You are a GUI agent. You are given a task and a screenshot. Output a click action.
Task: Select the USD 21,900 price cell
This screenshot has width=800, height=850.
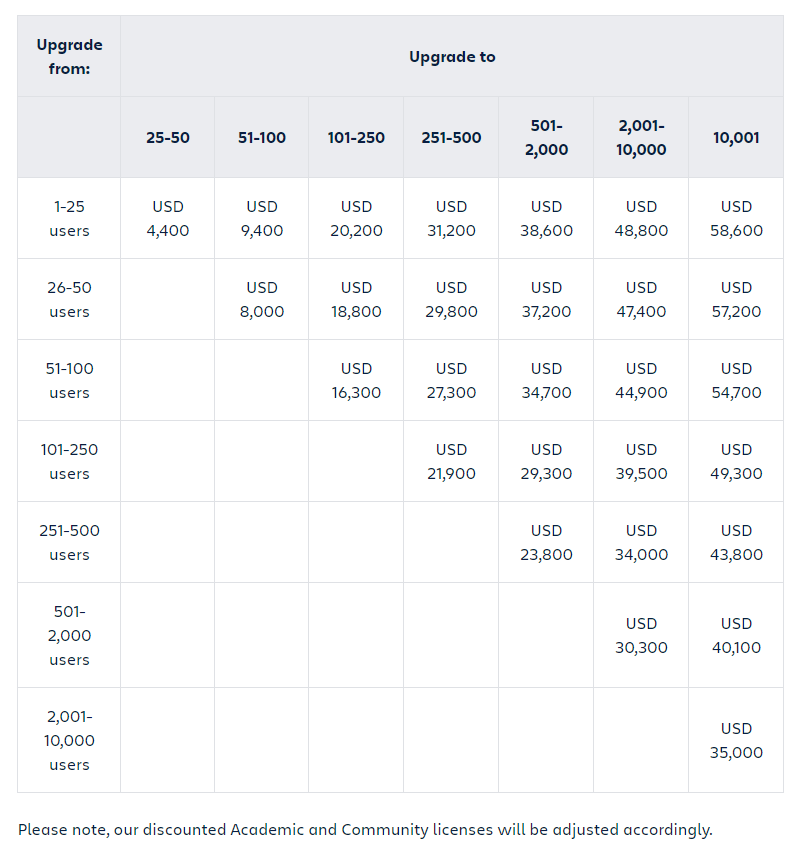tap(451, 461)
